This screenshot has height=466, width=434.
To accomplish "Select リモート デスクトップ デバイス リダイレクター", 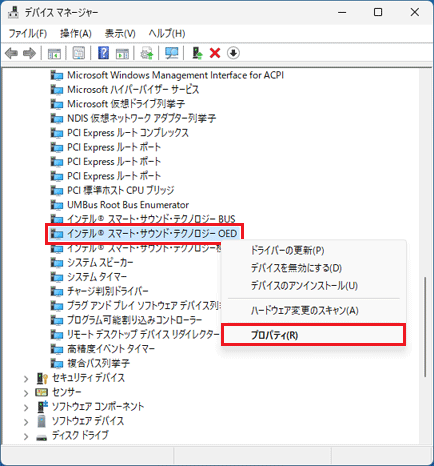I will pos(143,335).
